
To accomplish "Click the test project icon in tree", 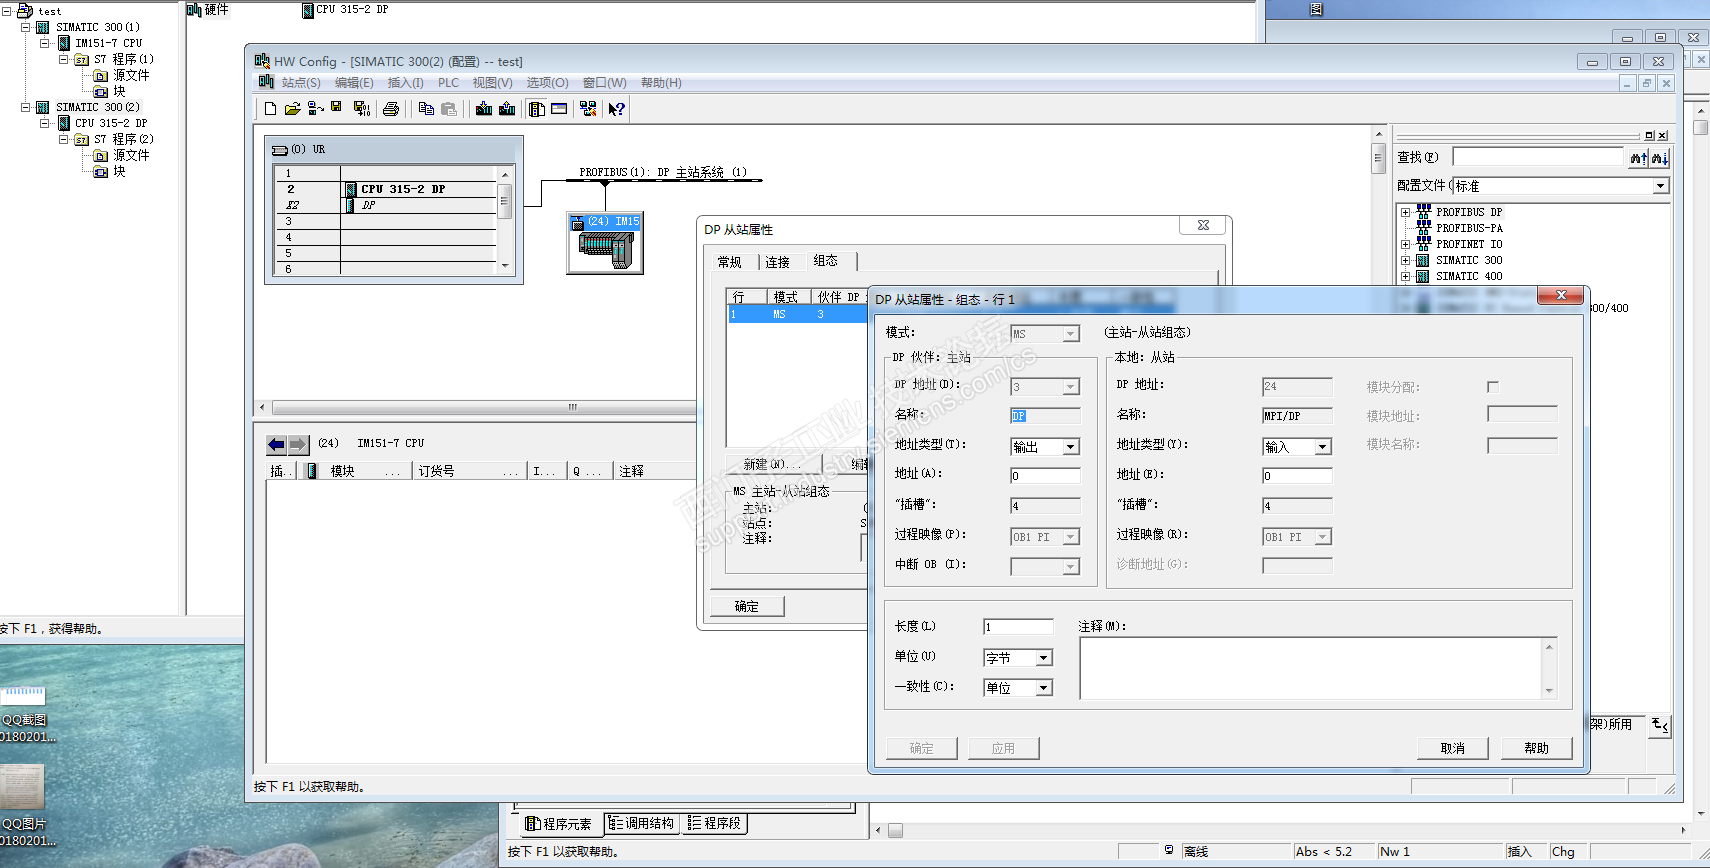I will (25, 11).
